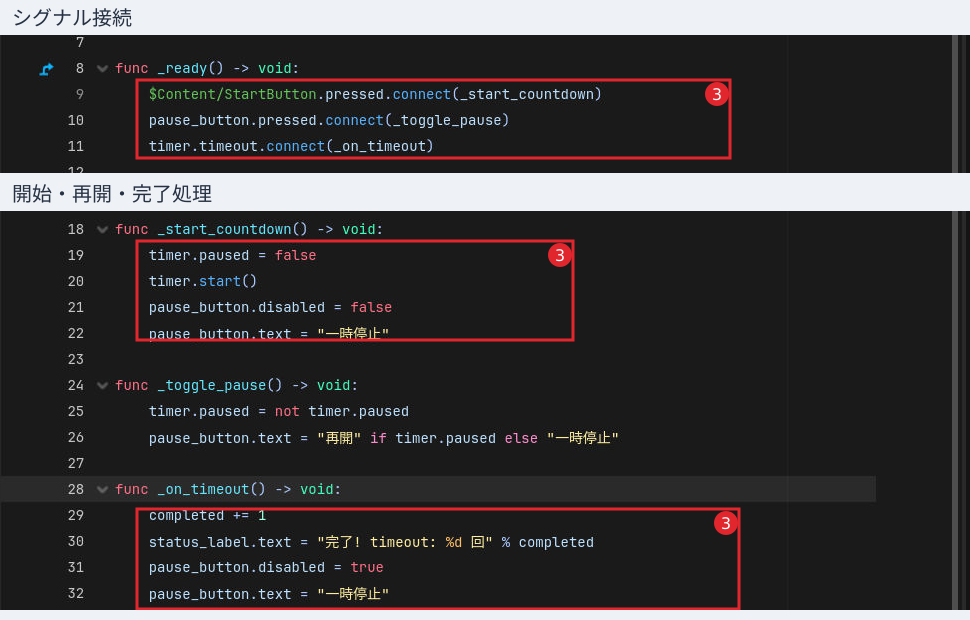Select the pause_button.pressed.connect(_toggle_pause) line
Screen dimensions: 970x620
328,120
